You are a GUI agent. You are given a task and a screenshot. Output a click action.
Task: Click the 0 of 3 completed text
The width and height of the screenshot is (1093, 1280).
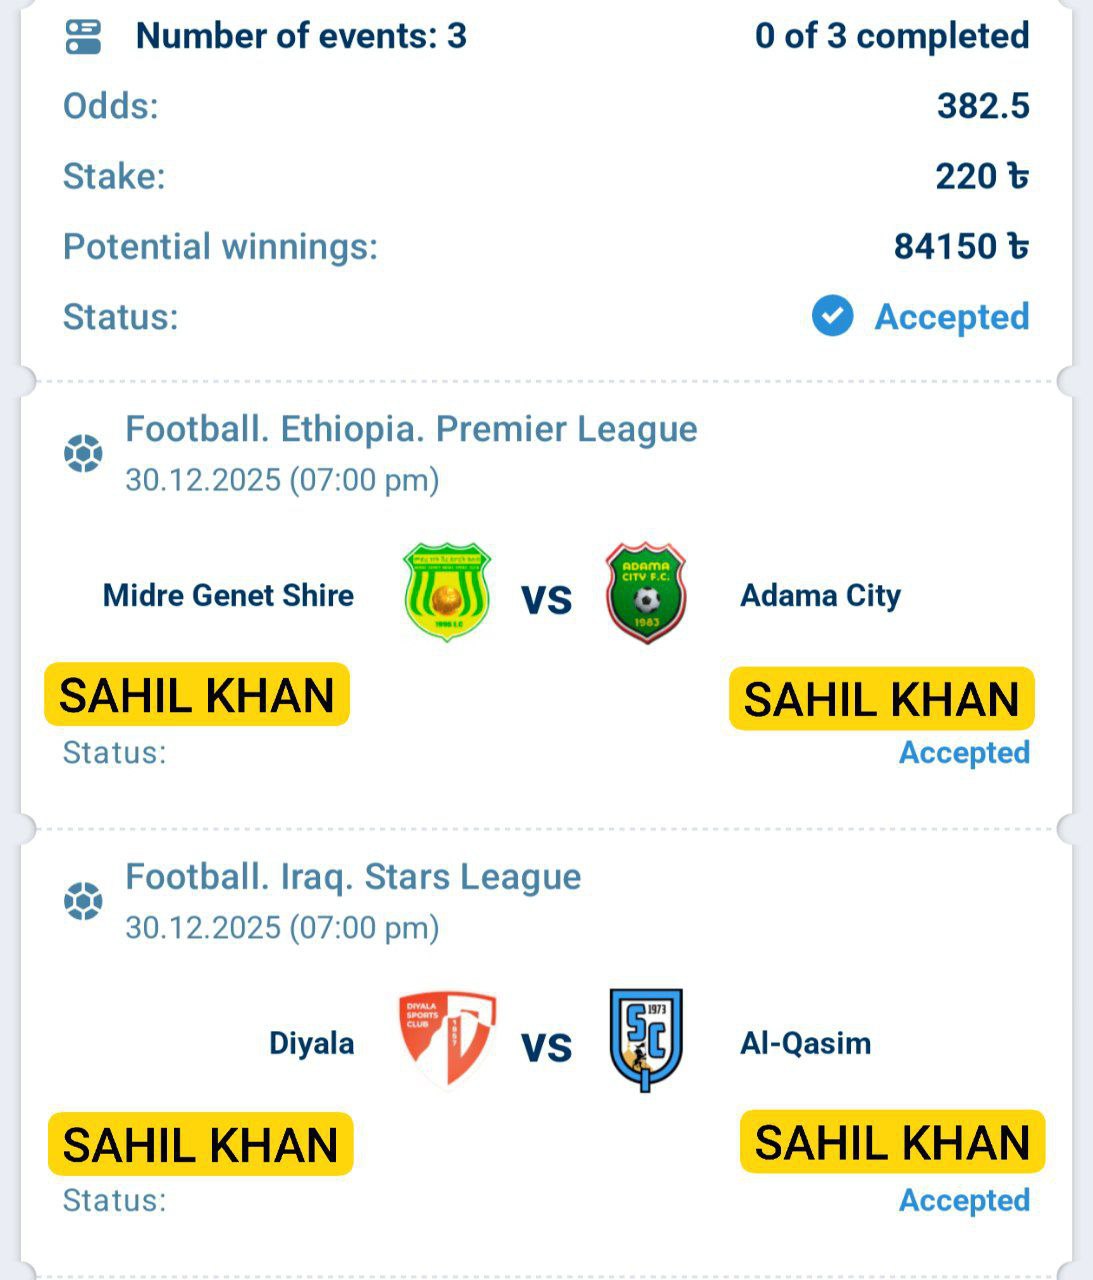891,36
